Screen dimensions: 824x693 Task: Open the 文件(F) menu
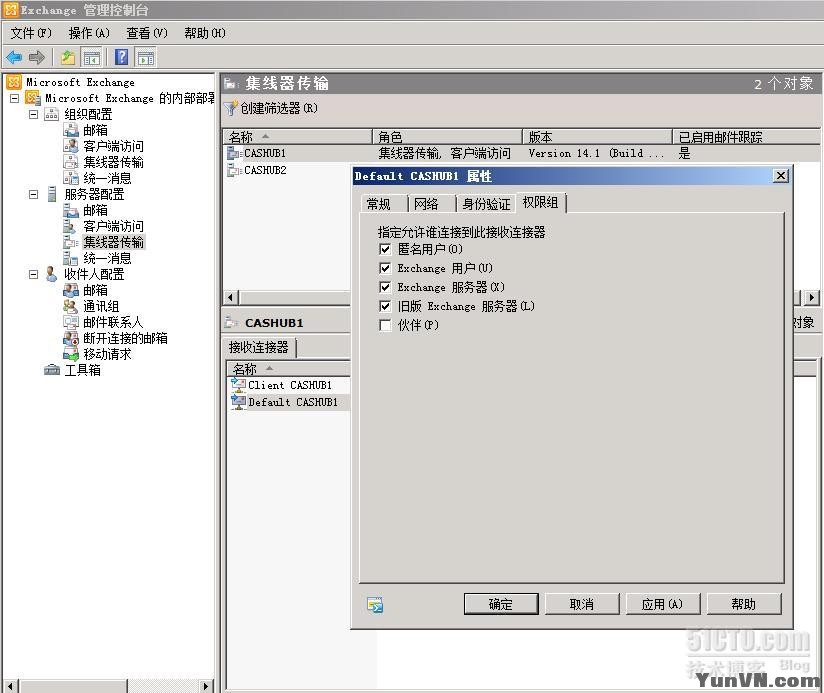31,33
